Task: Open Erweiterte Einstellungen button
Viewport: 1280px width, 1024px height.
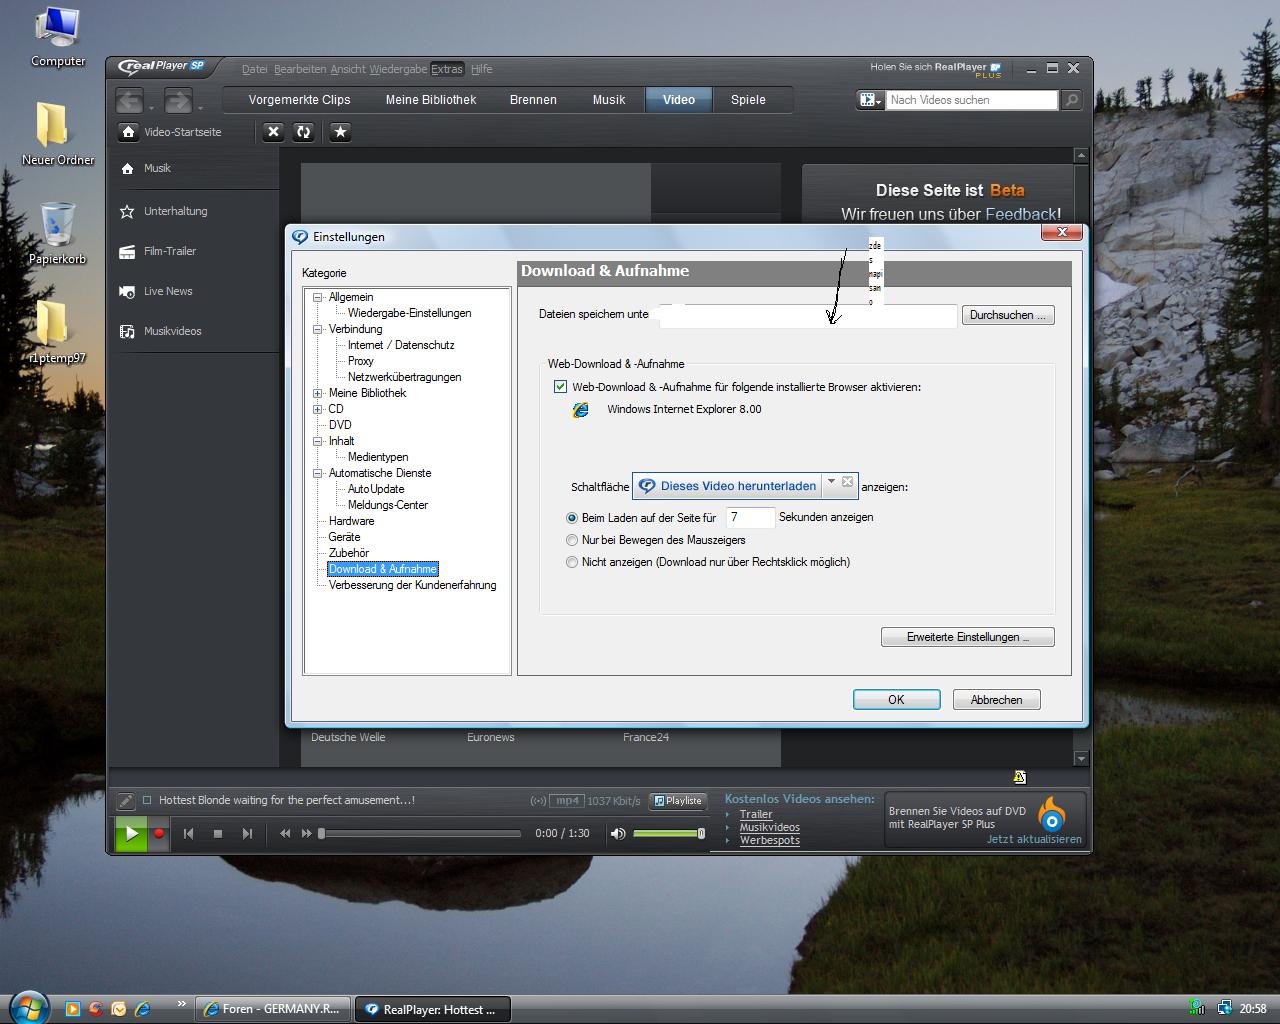Action: 967,637
